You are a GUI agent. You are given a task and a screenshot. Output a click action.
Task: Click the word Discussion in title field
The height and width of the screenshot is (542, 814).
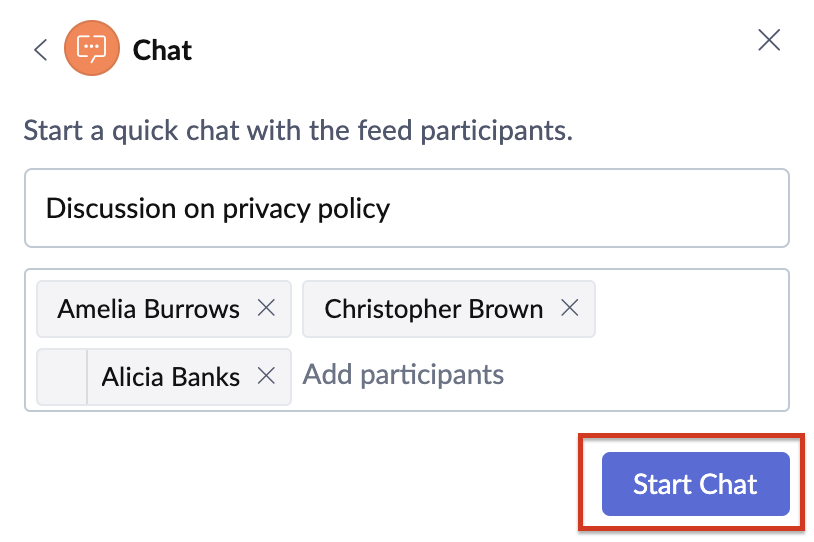pyautogui.click(x=111, y=208)
